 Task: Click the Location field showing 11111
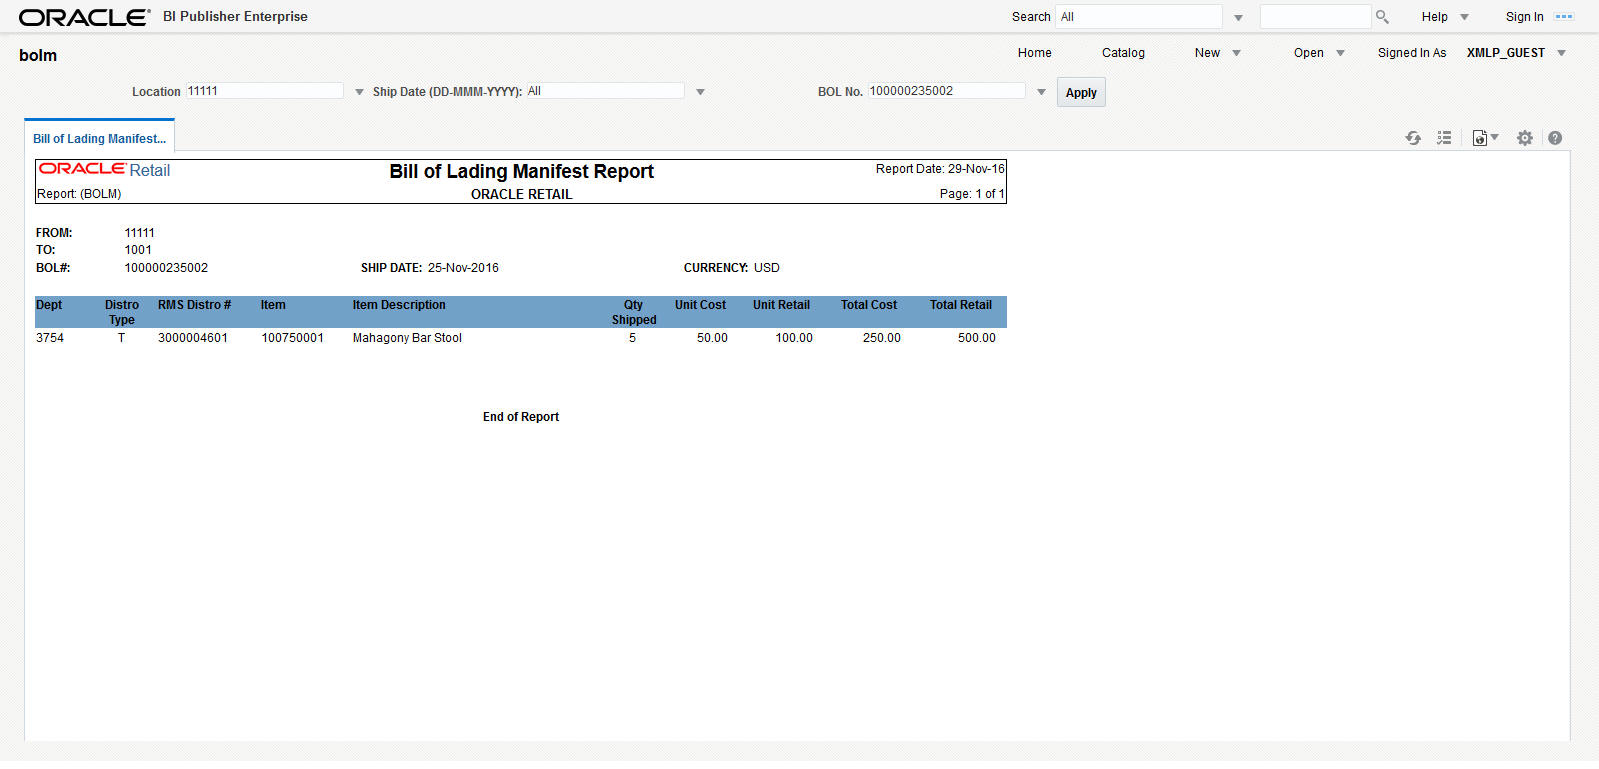264,91
